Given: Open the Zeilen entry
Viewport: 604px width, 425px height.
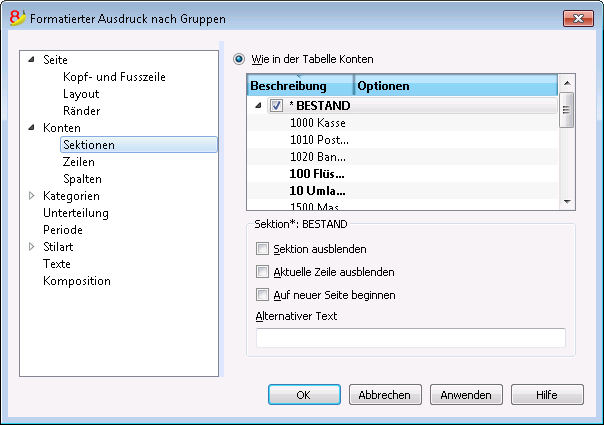Looking at the screenshot, I should pos(79,162).
